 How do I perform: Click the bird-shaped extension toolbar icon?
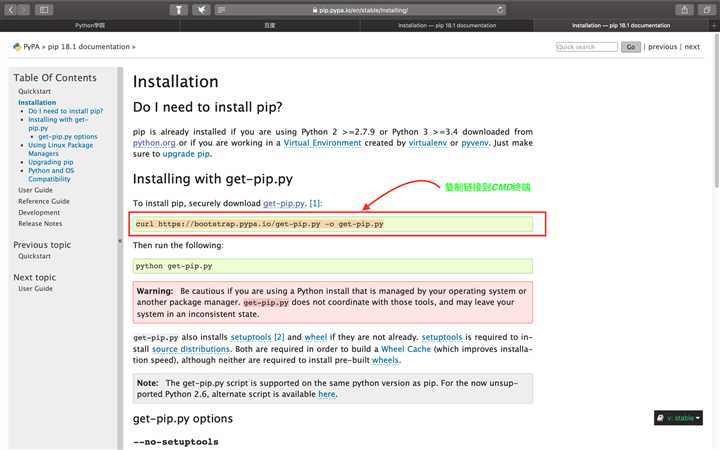201,10
